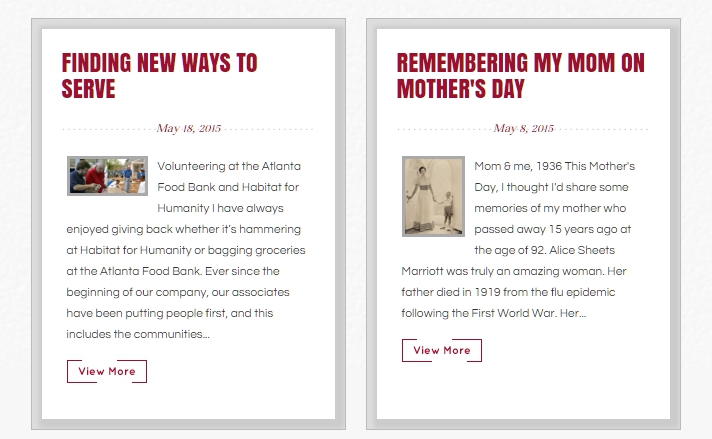Click "Volunteering at the Atlanta" excerpt line
The image size is (712, 439).
(x=229, y=166)
